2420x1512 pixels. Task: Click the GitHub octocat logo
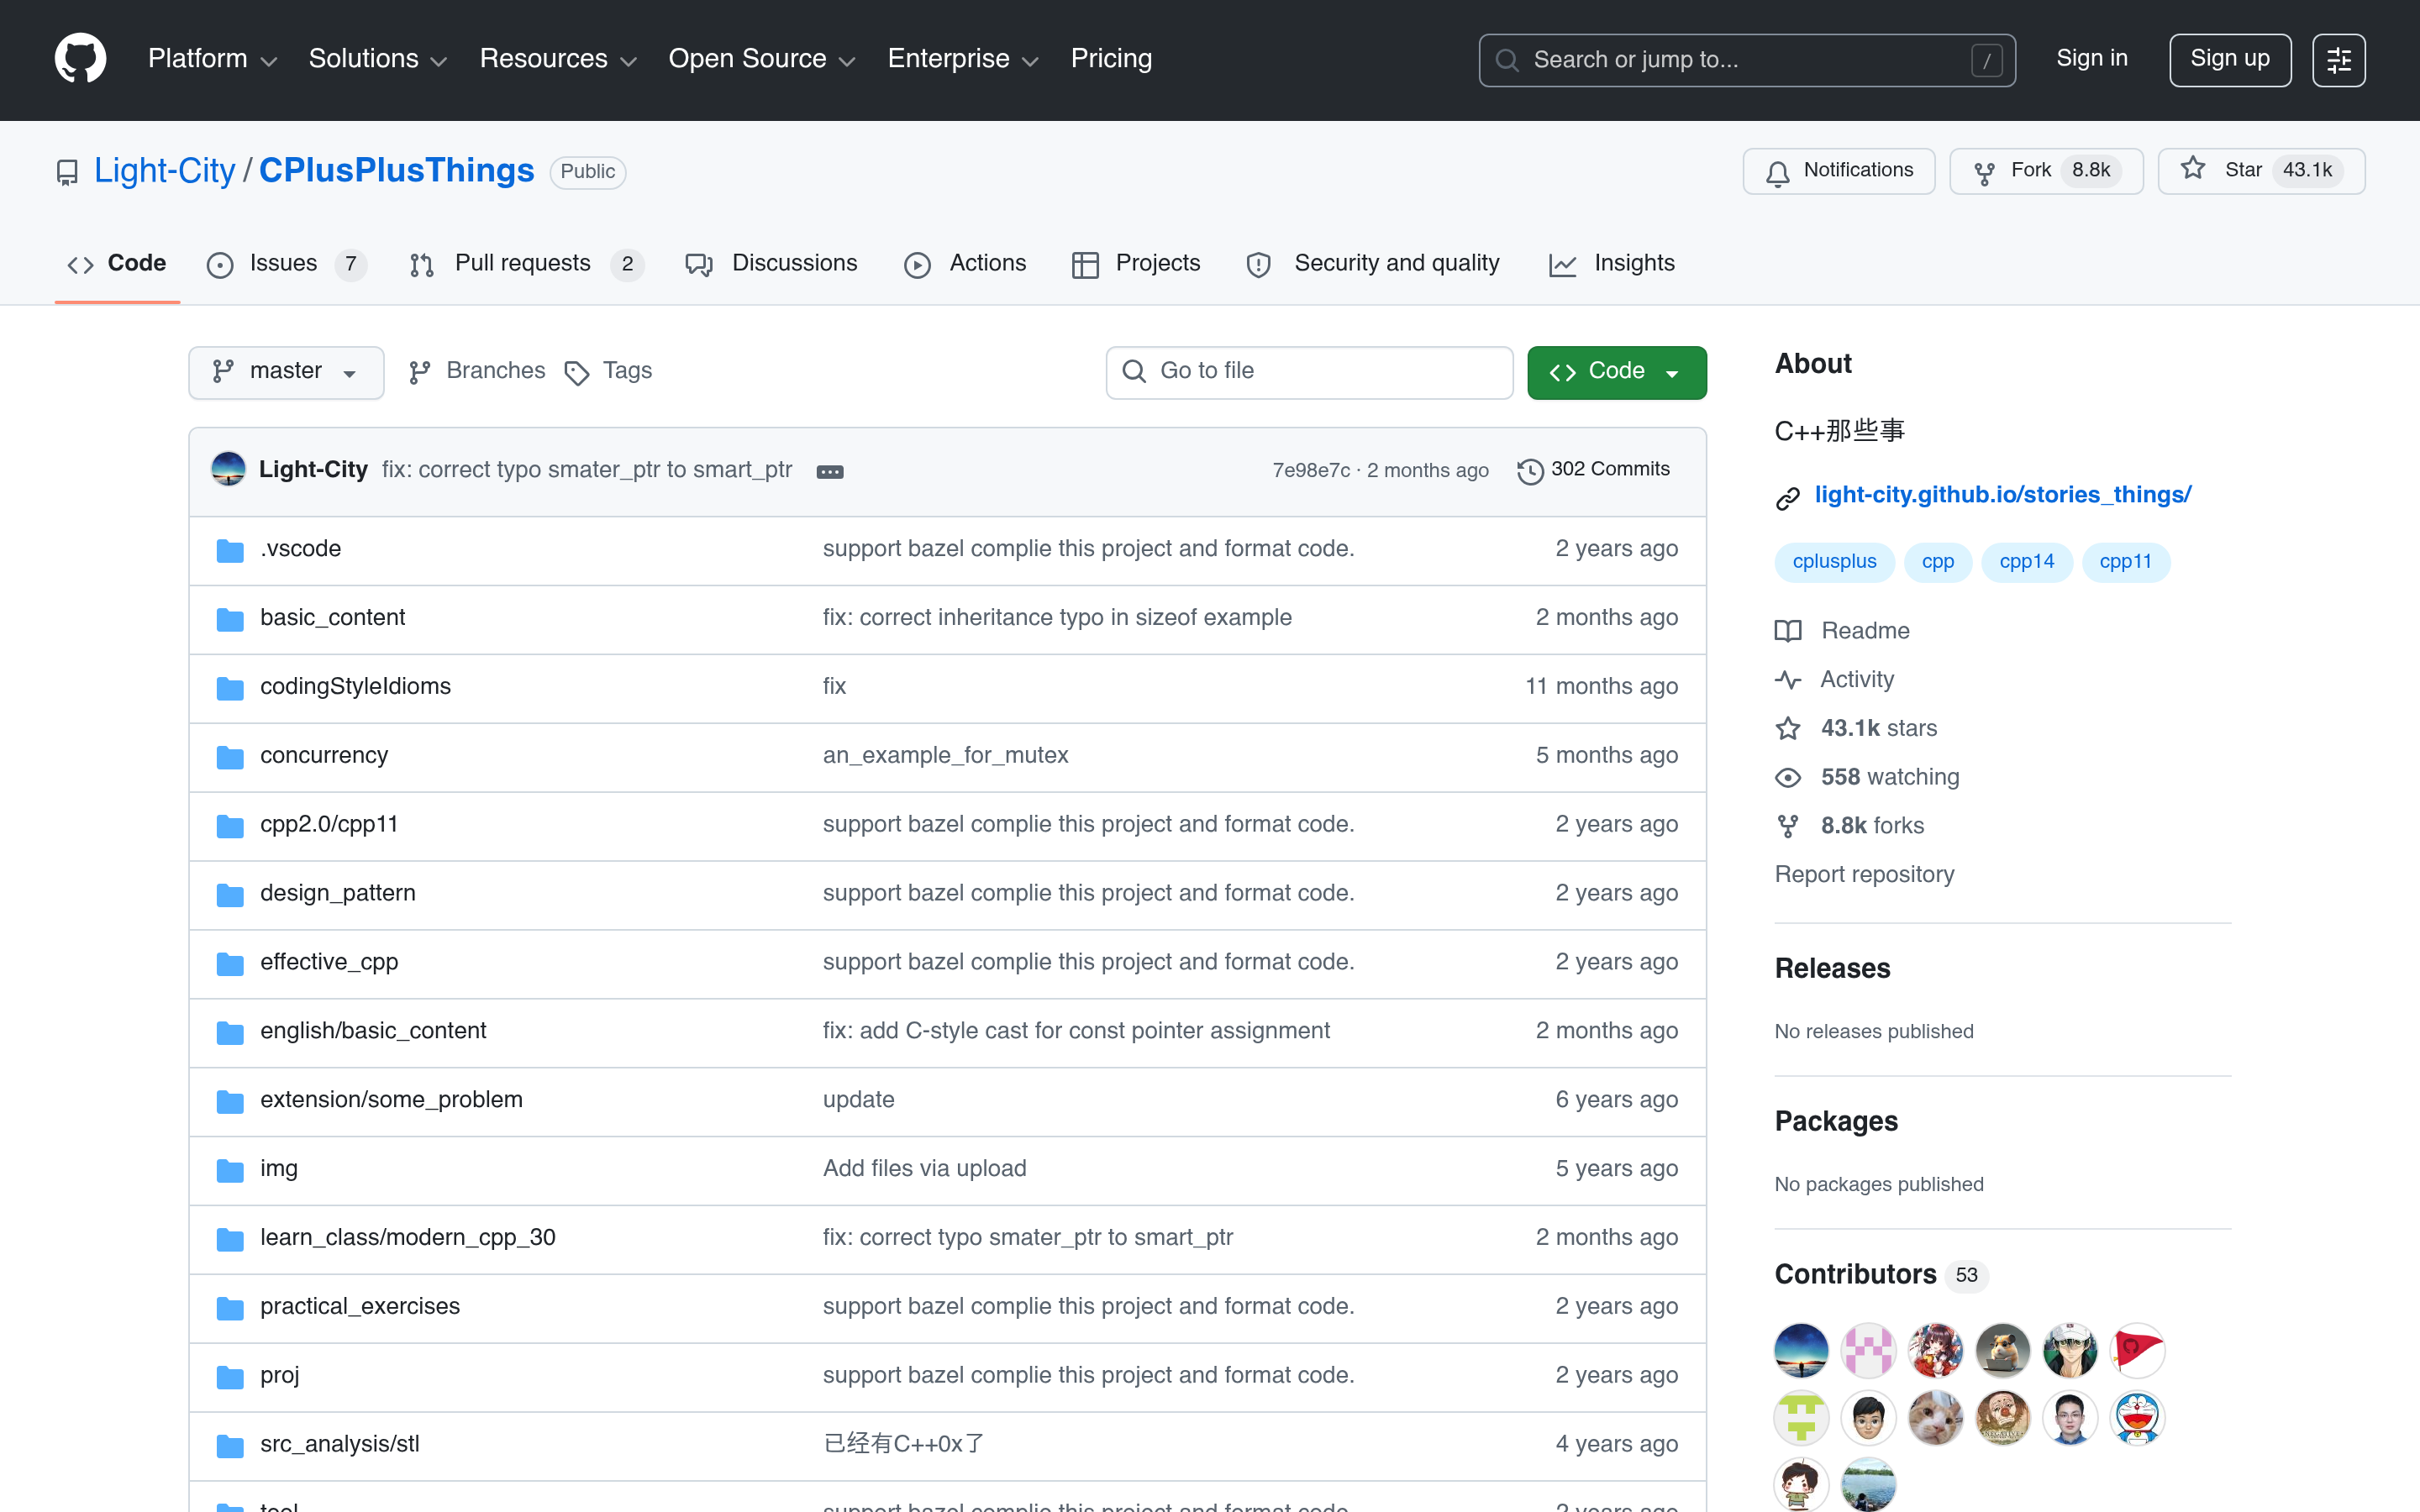80,59
